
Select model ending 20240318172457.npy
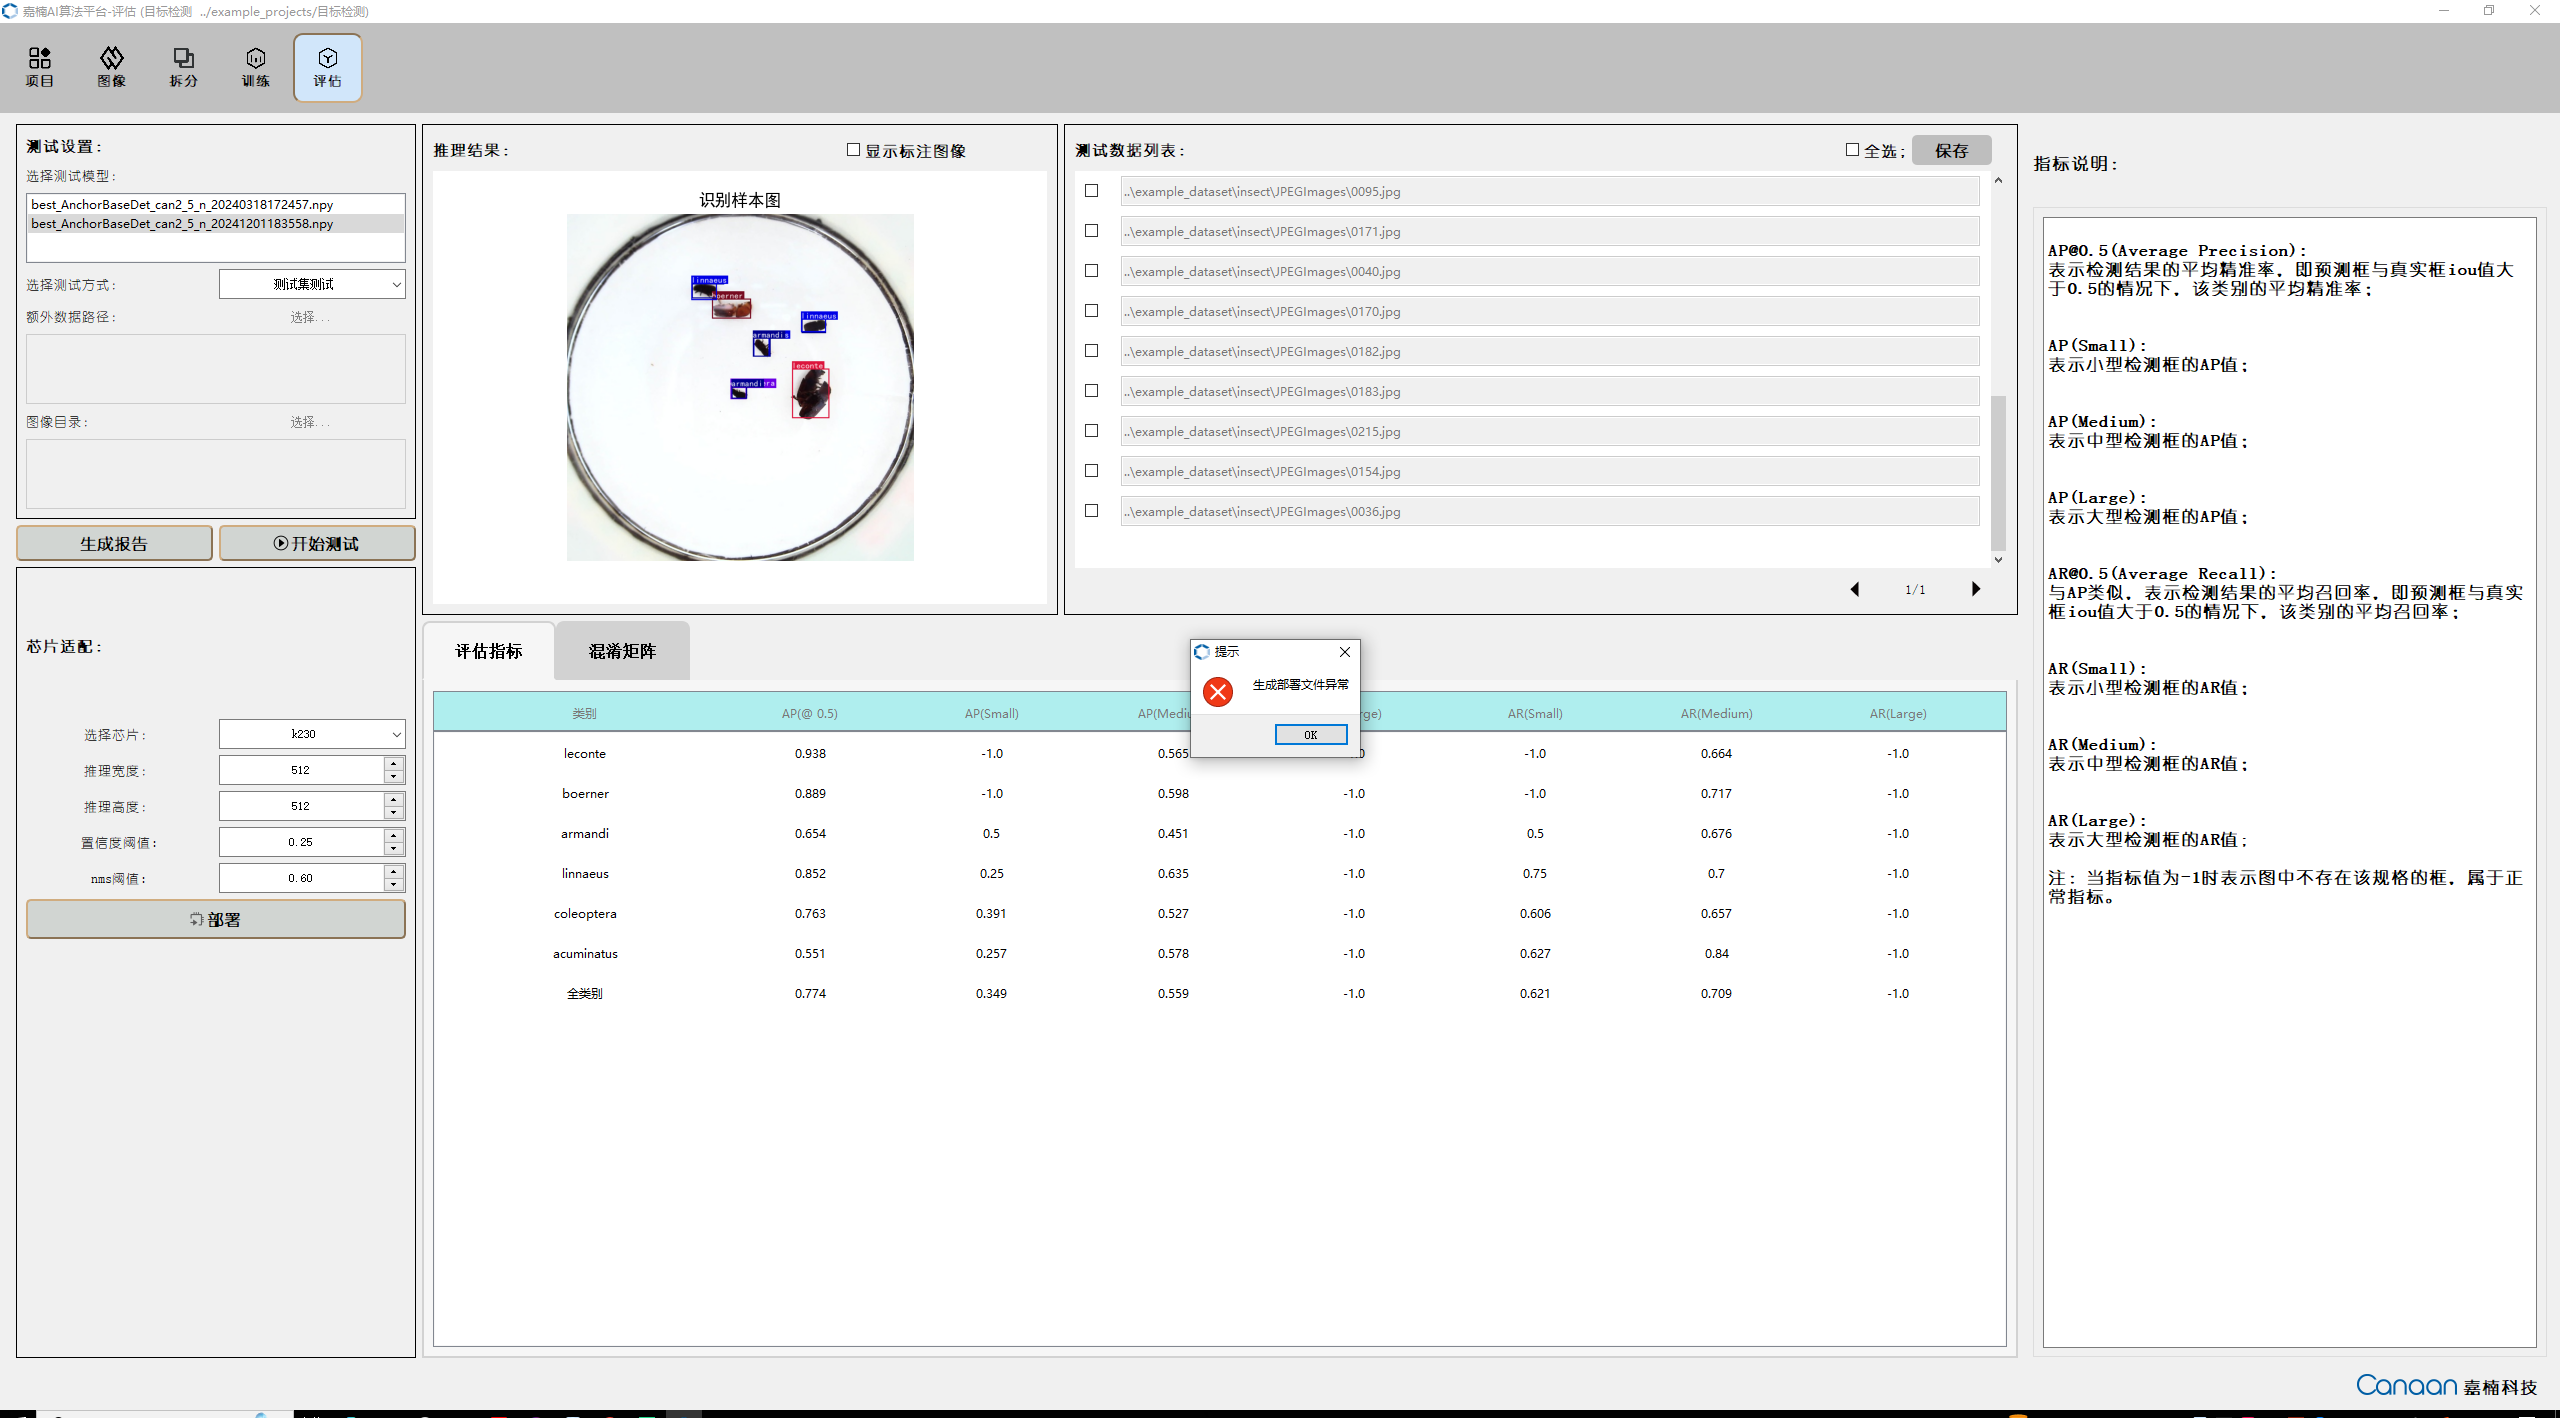pyautogui.click(x=182, y=204)
